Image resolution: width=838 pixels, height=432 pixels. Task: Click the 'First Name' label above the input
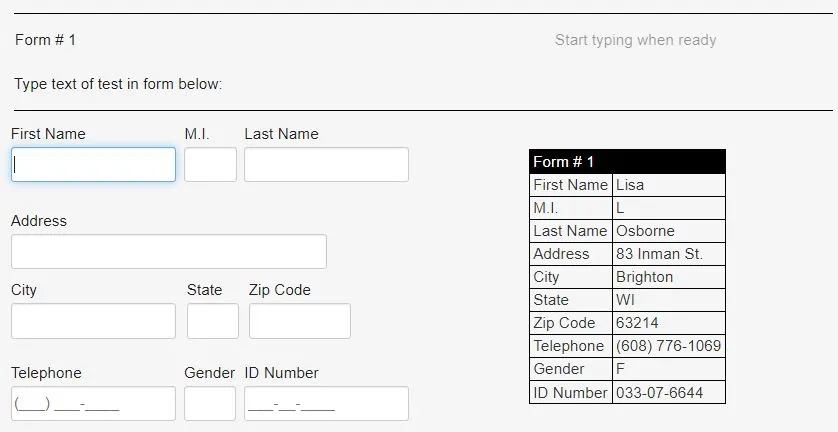(48, 134)
